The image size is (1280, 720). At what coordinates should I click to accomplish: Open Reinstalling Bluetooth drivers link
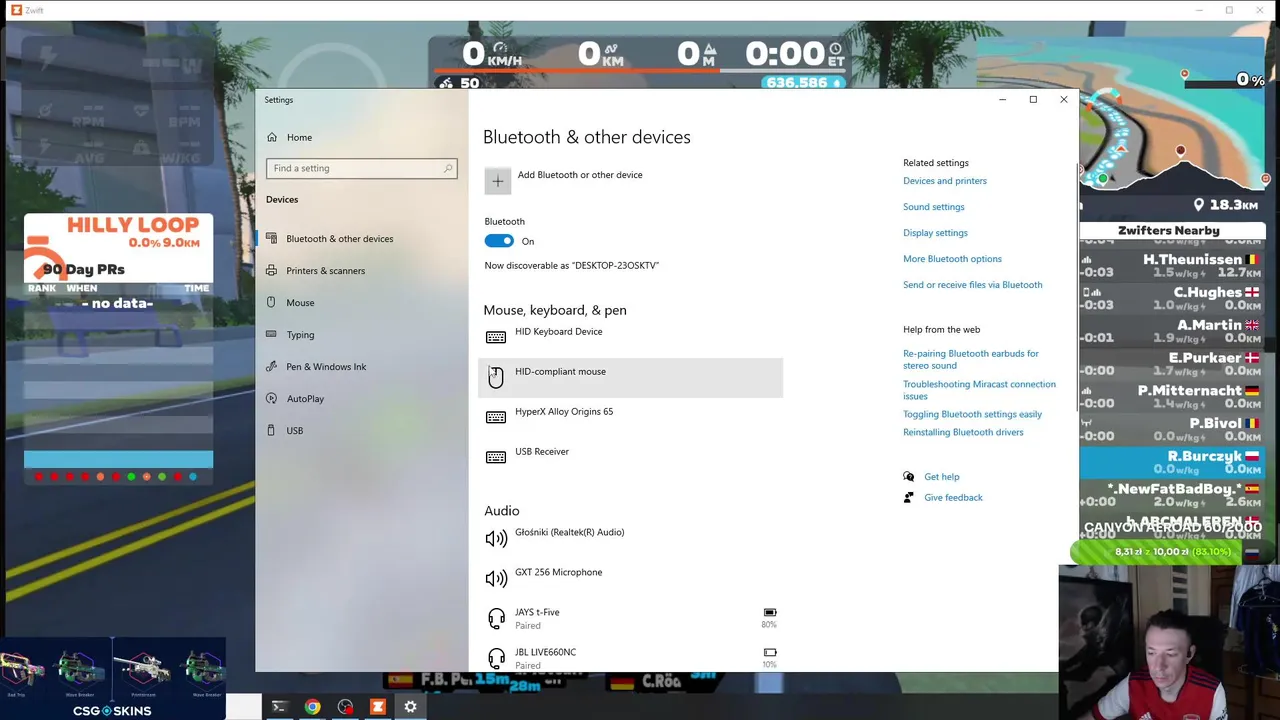pos(963,432)
